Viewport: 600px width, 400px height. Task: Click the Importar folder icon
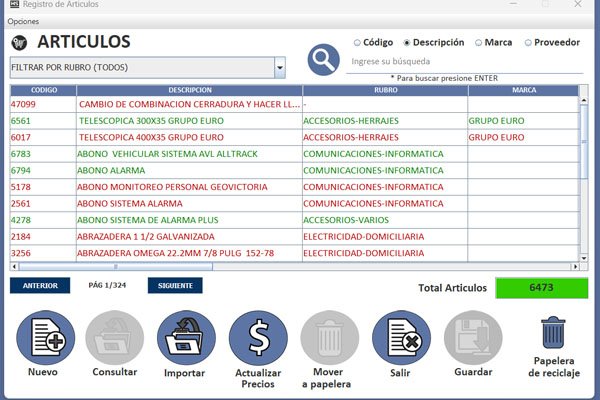(186, 338)
